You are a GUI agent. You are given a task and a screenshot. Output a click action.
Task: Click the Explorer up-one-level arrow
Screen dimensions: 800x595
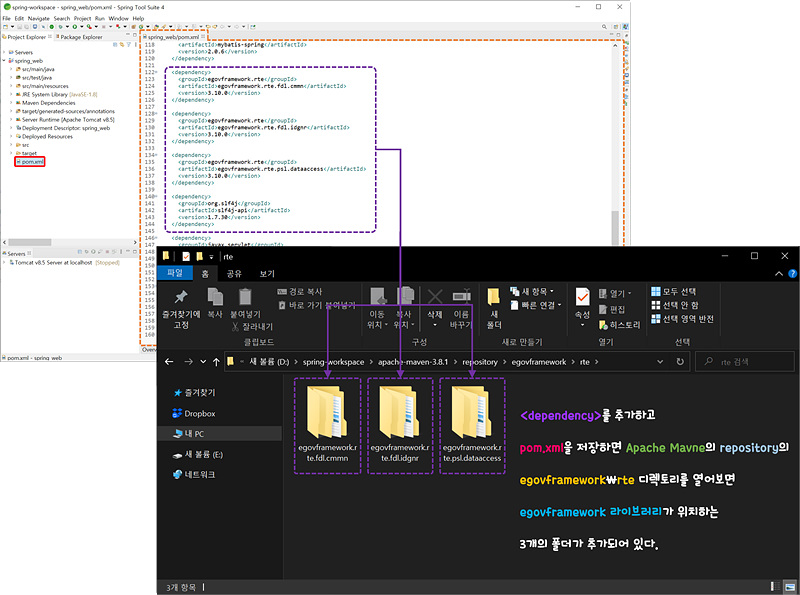[x=216, y=362]
